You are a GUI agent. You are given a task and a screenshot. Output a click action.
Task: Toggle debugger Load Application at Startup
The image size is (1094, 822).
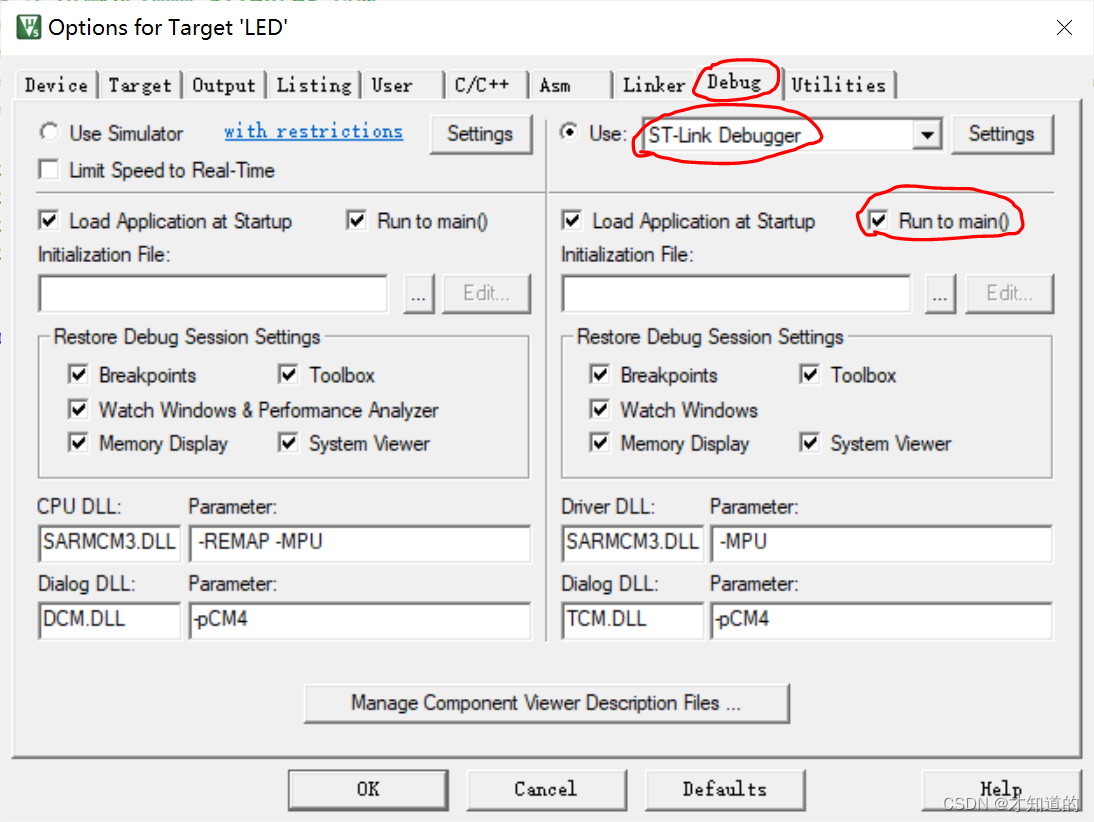pyautogui.click(x=571, y=221)
